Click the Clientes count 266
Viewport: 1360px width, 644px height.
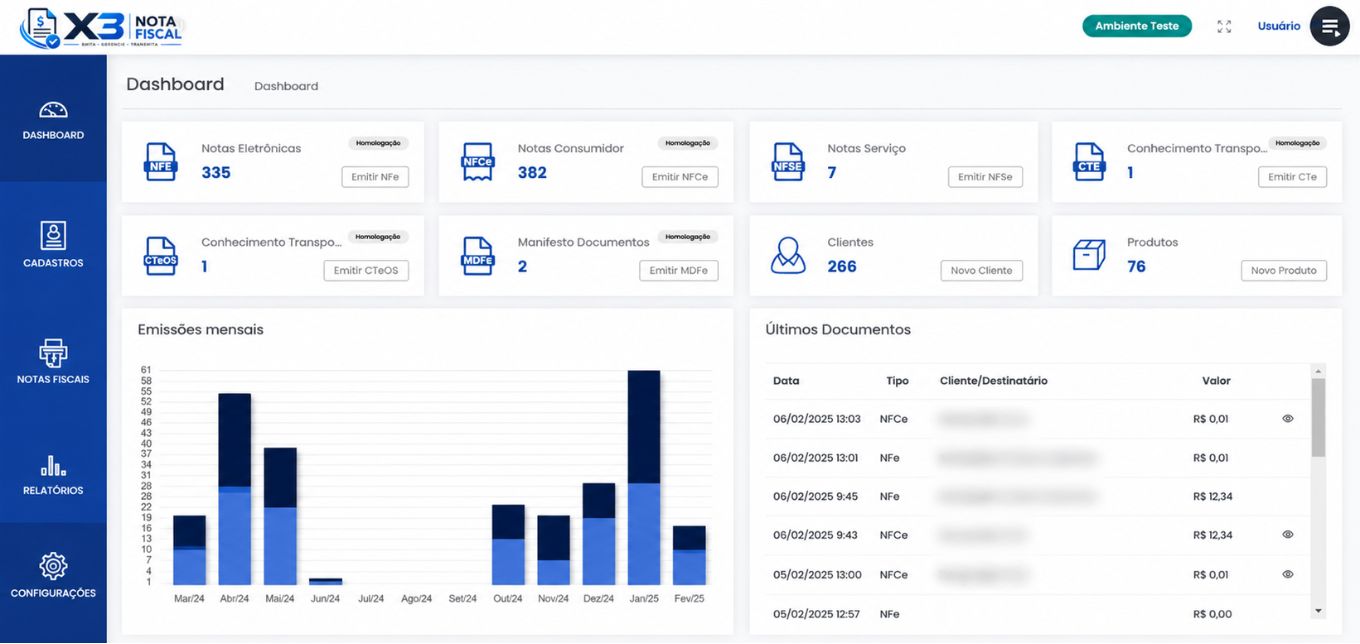[842, 266]
